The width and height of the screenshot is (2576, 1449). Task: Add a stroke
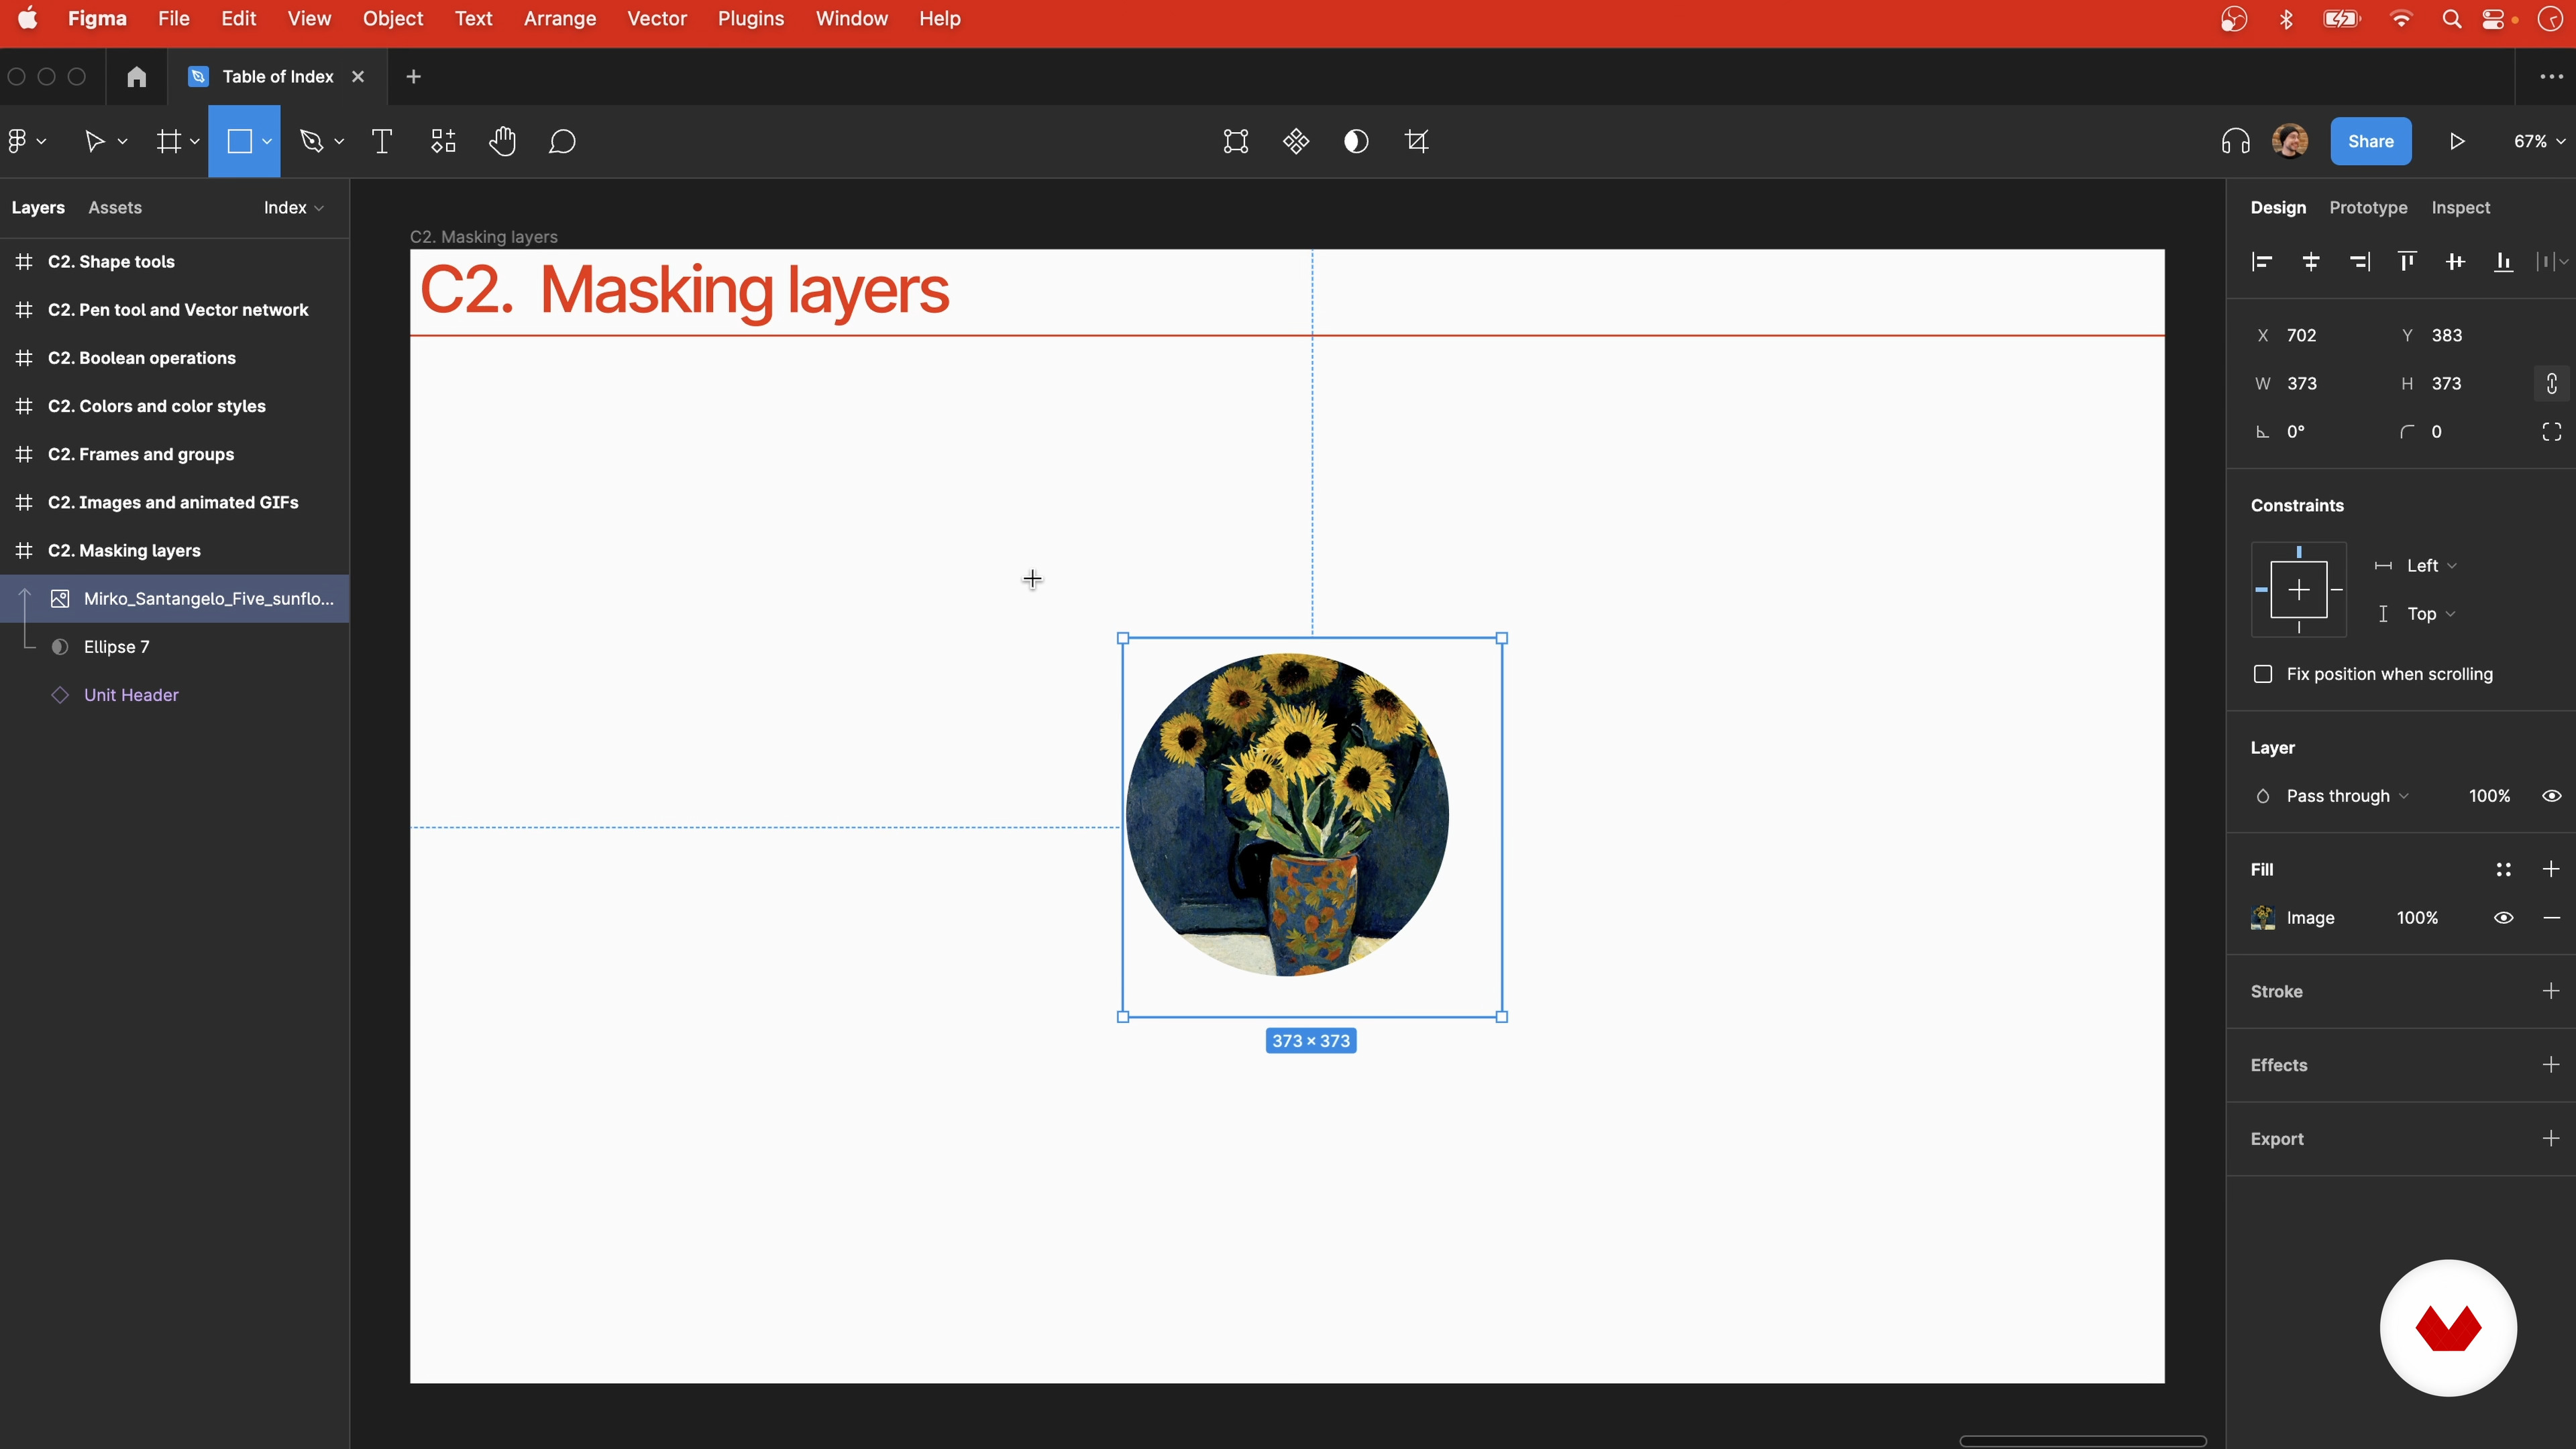(2551, 991)
